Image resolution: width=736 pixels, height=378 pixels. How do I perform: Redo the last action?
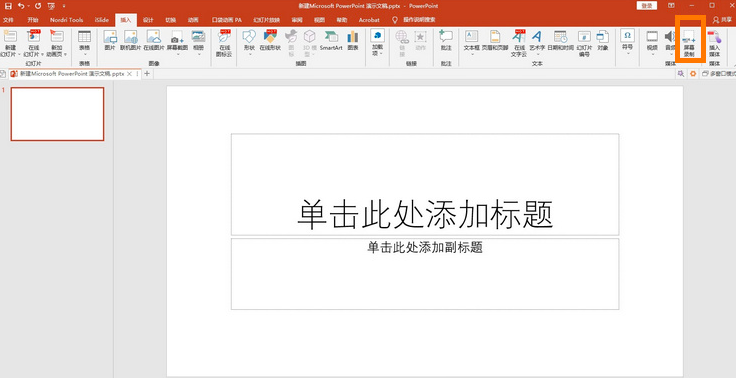pyautogui.click(x=38, y=6)
